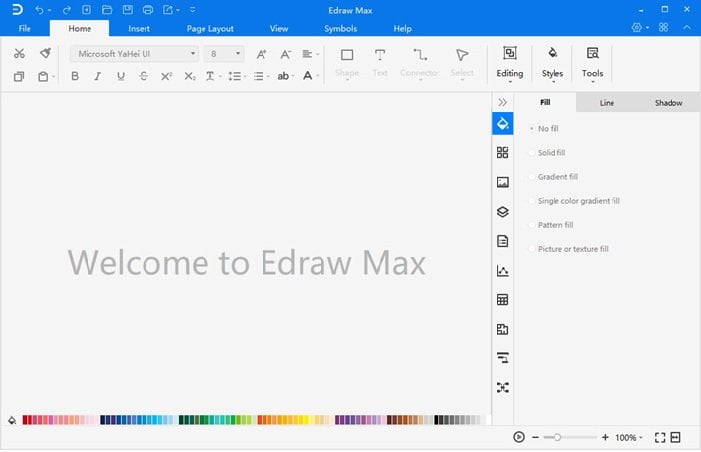Viewport: 701px width, 452px height.
Task: Select Solid fill radio option
Action: pos(532,153)
